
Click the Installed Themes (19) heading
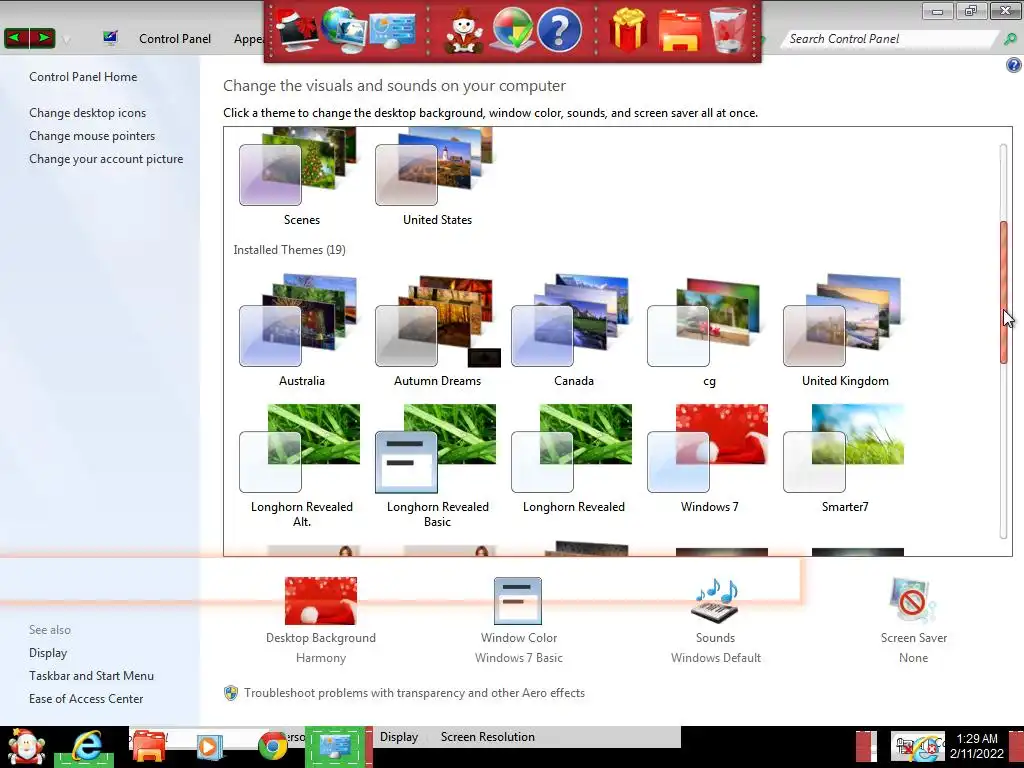289,249
